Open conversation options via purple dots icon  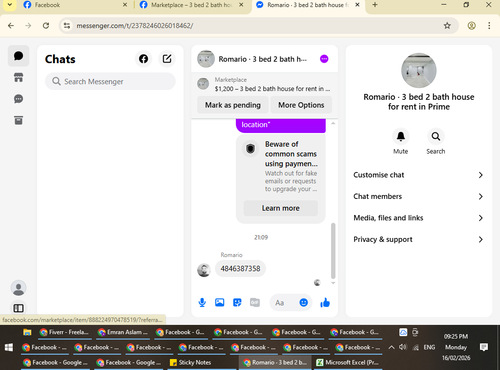[324, 59]
